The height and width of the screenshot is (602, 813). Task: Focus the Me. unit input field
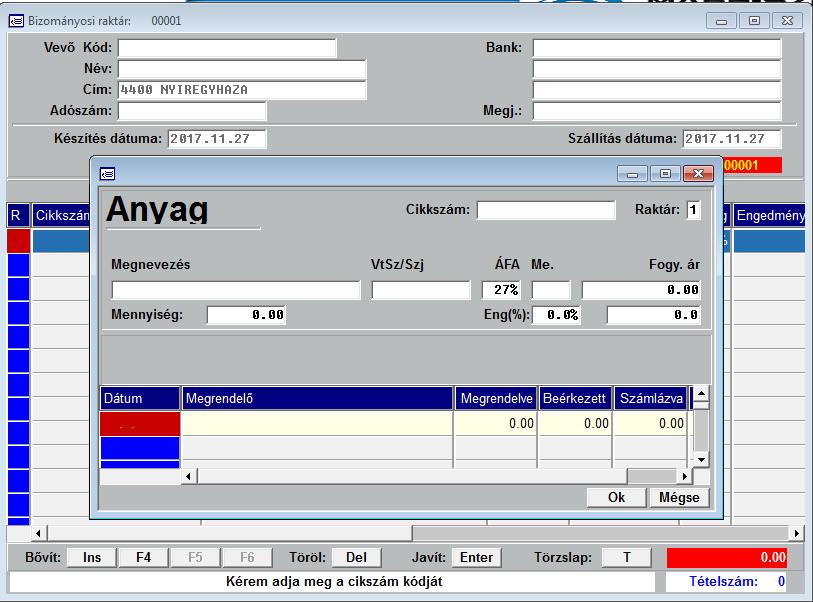tap(551, 290)
